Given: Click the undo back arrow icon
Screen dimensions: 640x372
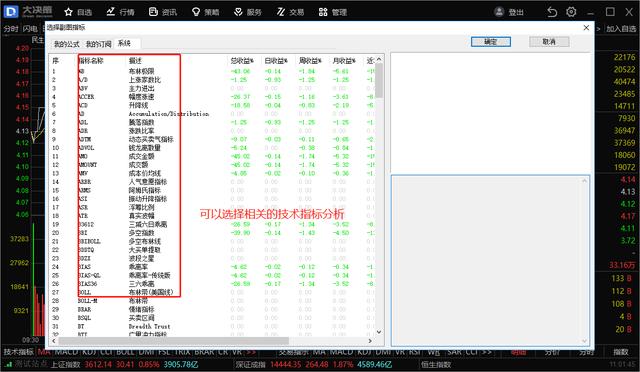Looking at the screenshot, I should (552, 12).
